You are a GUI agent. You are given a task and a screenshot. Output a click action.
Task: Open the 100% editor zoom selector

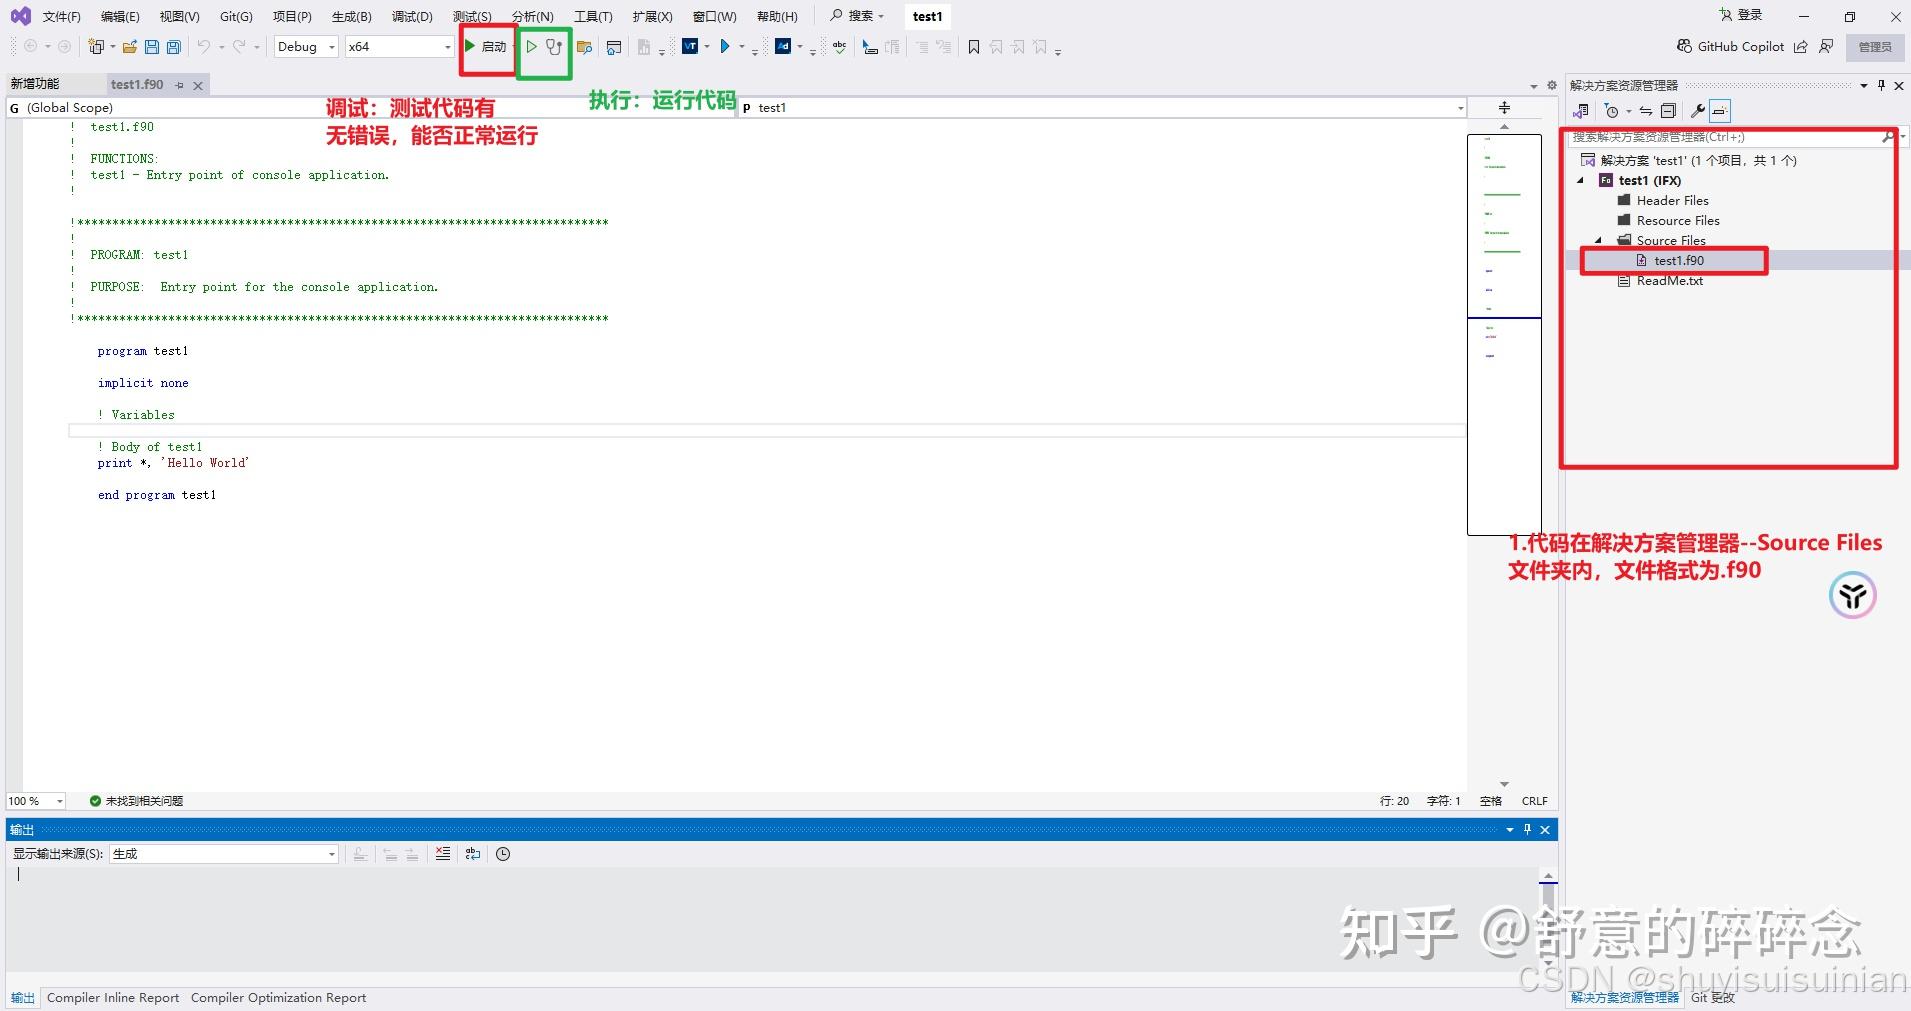coord(35,800)
